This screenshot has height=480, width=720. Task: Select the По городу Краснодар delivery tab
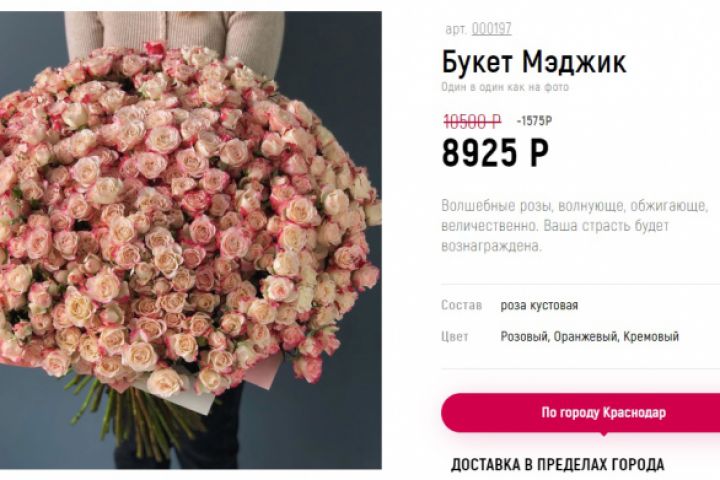pos(580,412)
